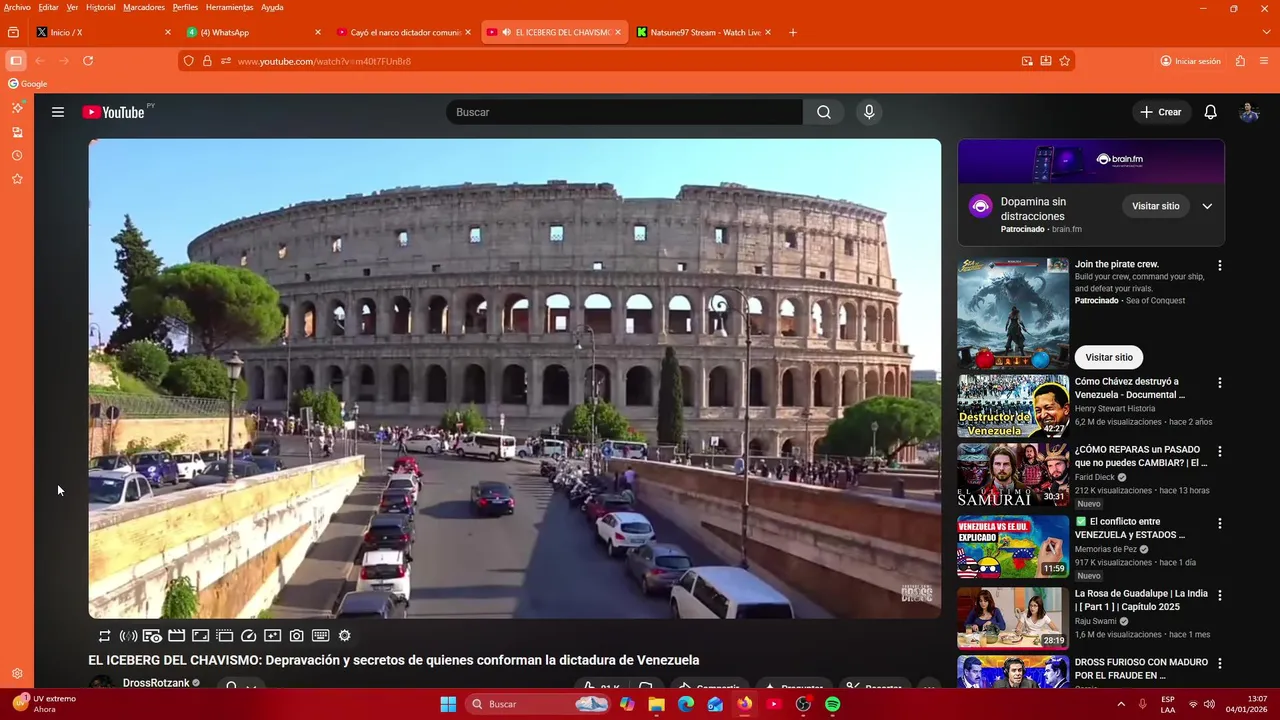Show keyboard shortcuts icon under the video
Screen dimensions: 1280x720
tap(321, 636)
